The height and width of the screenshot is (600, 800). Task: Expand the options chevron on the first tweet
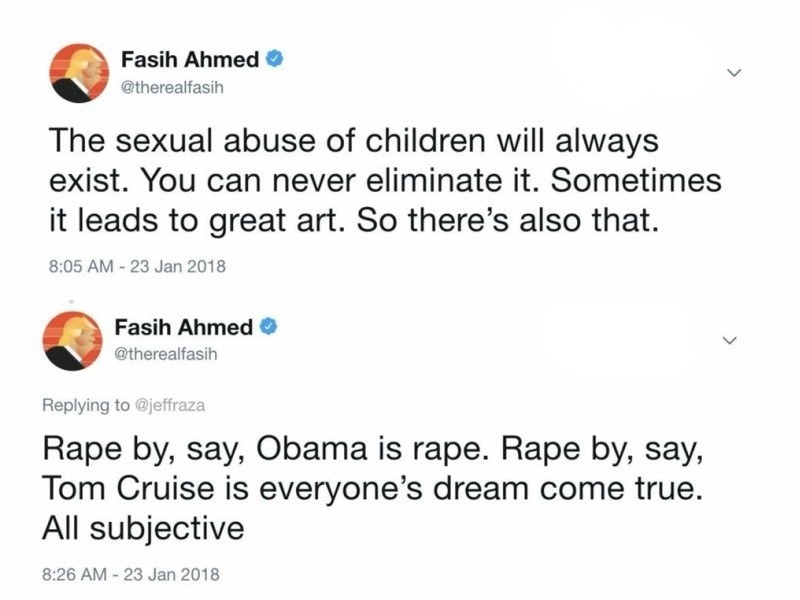tap(734, 73)
